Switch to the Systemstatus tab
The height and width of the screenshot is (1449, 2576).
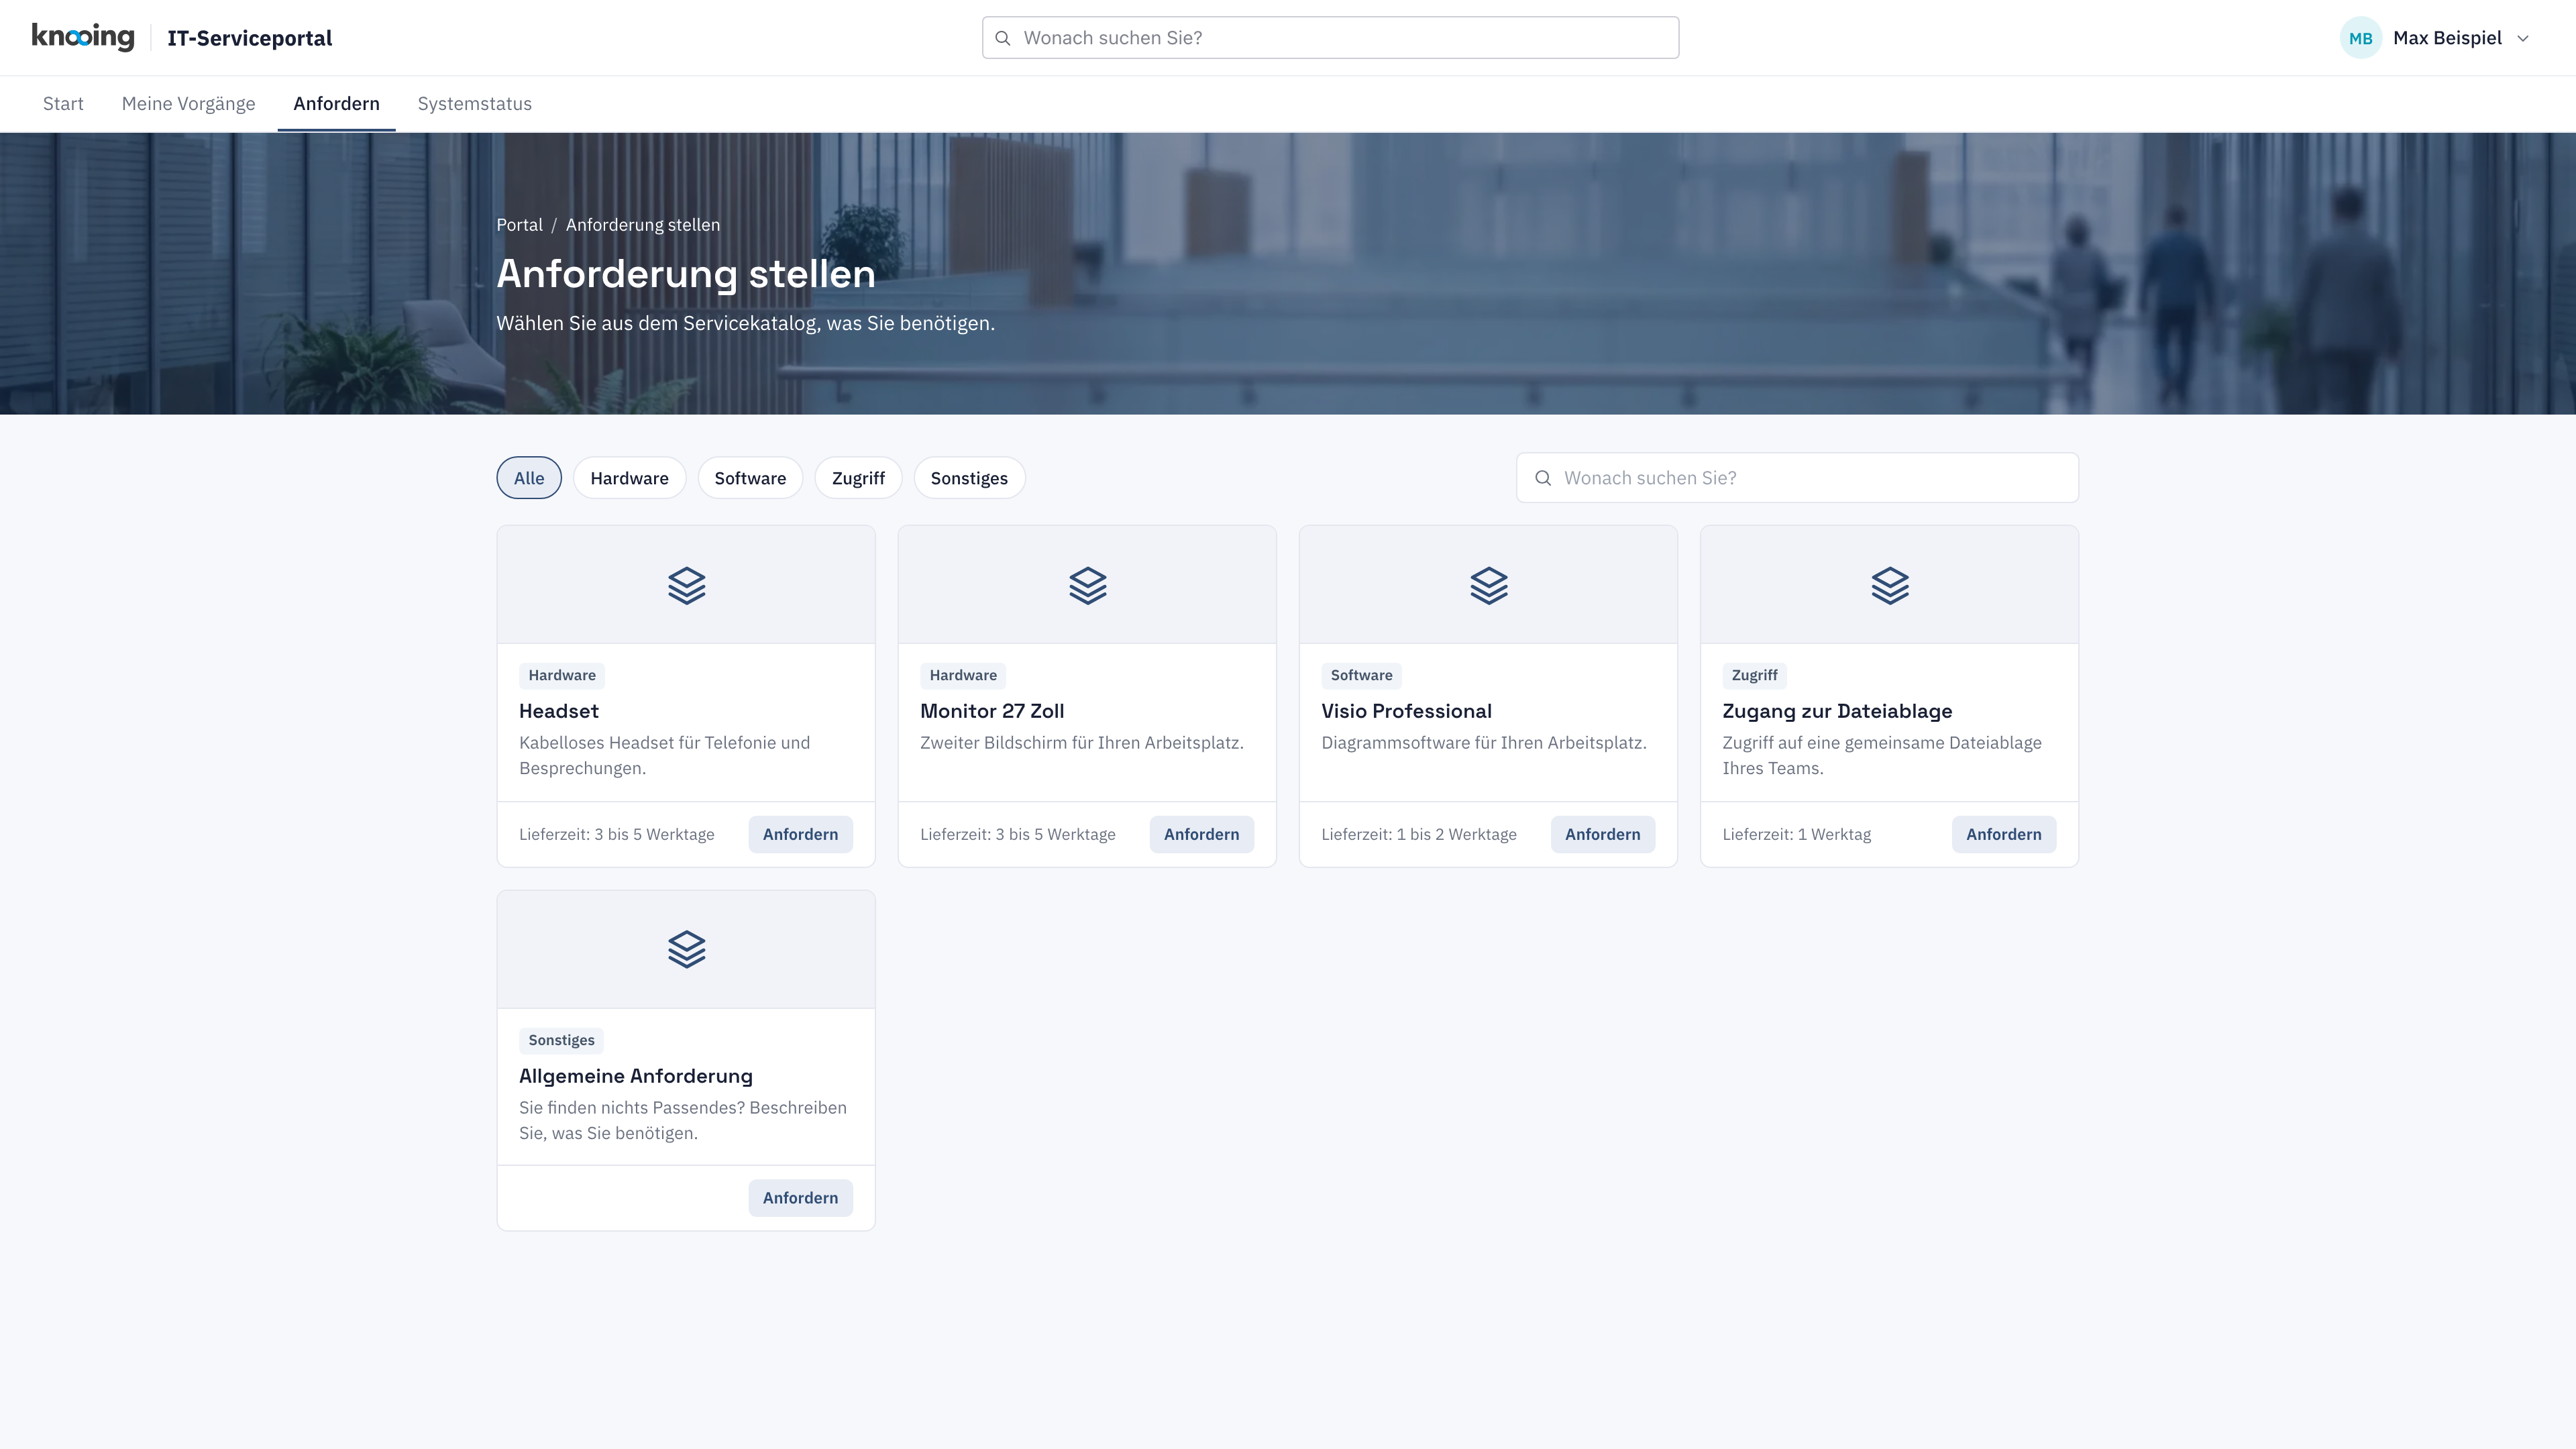point(474,104)
